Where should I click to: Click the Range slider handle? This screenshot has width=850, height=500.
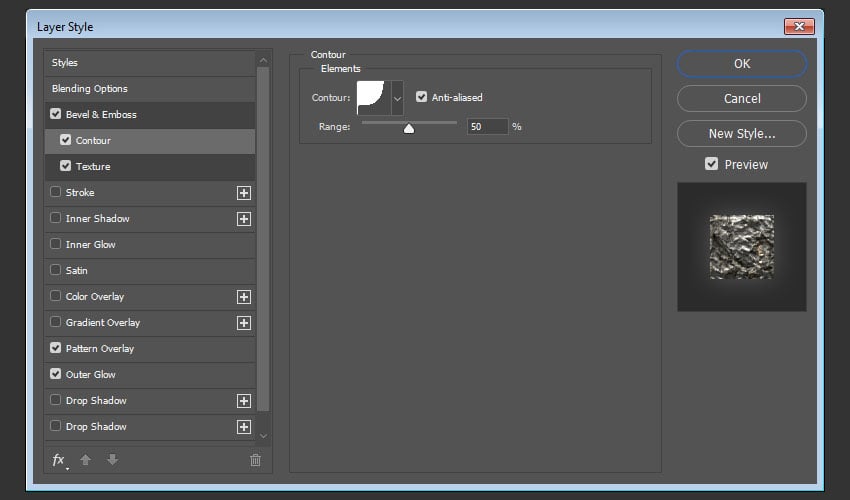tap(409, 128)
